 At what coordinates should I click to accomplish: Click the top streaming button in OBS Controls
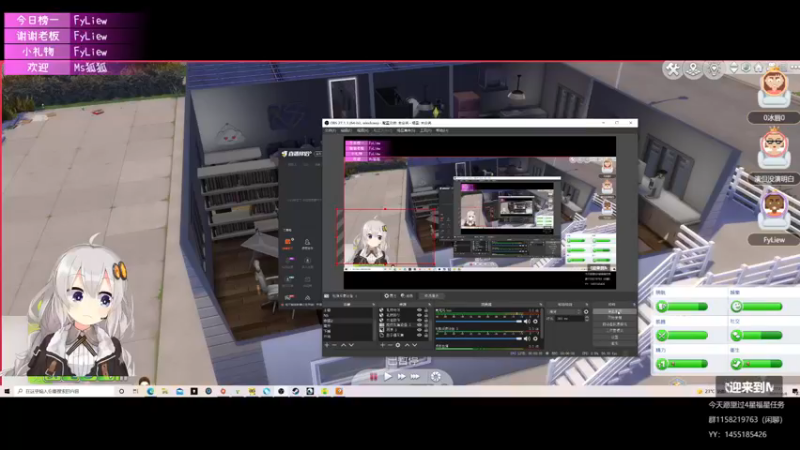[615, 312]
